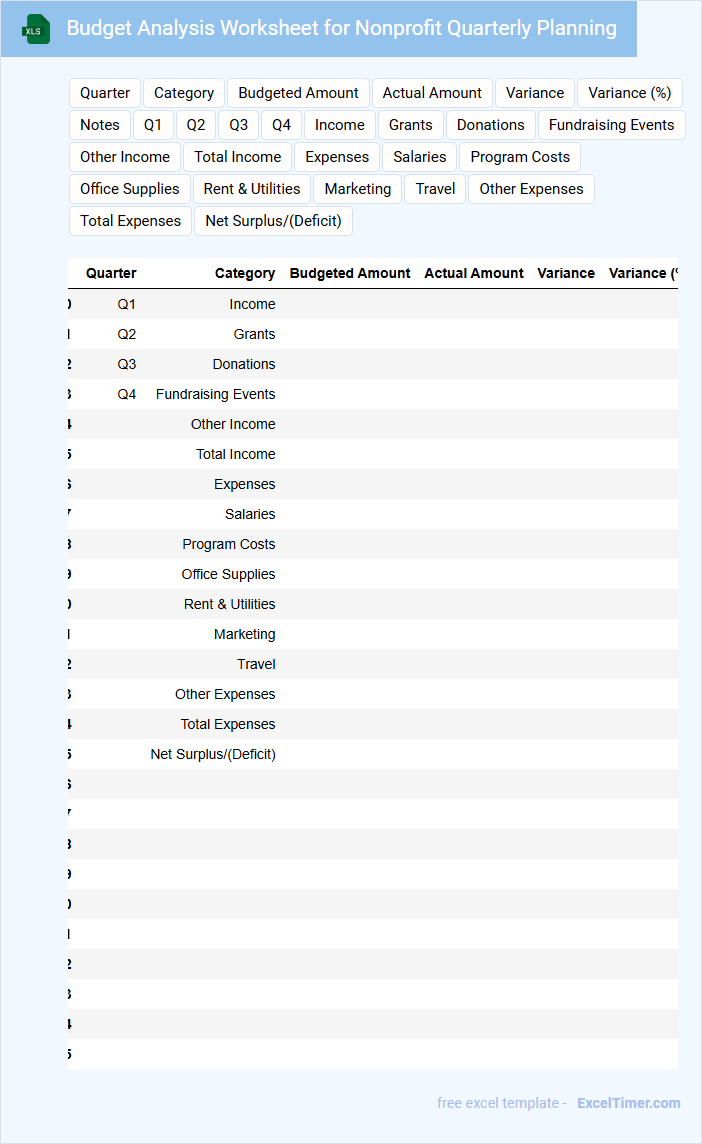Click the Budget Analysis Worksheet title
Image resolution: width=702 pixels, height=1144 pixels.
pyautogui.click(x=342, y=28)
